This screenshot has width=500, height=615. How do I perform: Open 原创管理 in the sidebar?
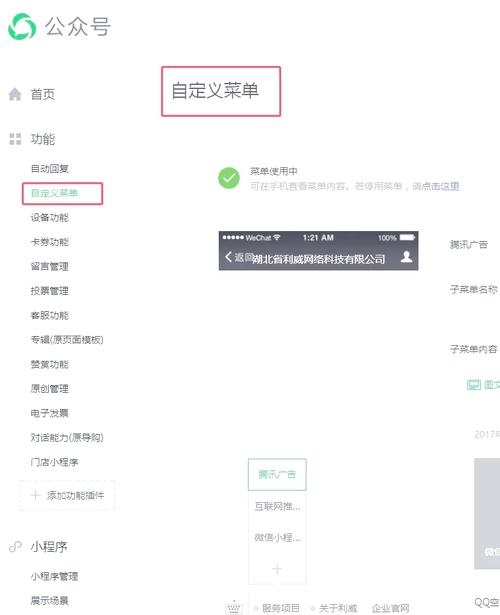(x=50, y=389)
